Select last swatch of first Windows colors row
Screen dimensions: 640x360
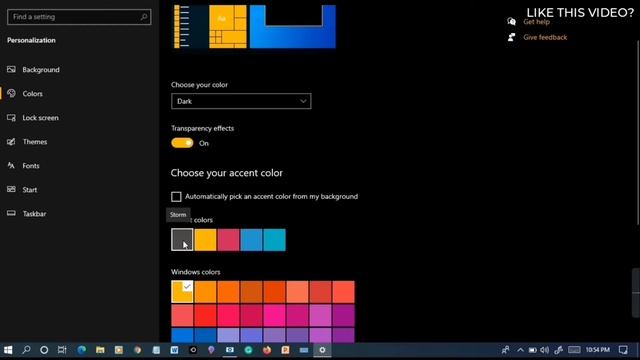[x=344, y=292]
